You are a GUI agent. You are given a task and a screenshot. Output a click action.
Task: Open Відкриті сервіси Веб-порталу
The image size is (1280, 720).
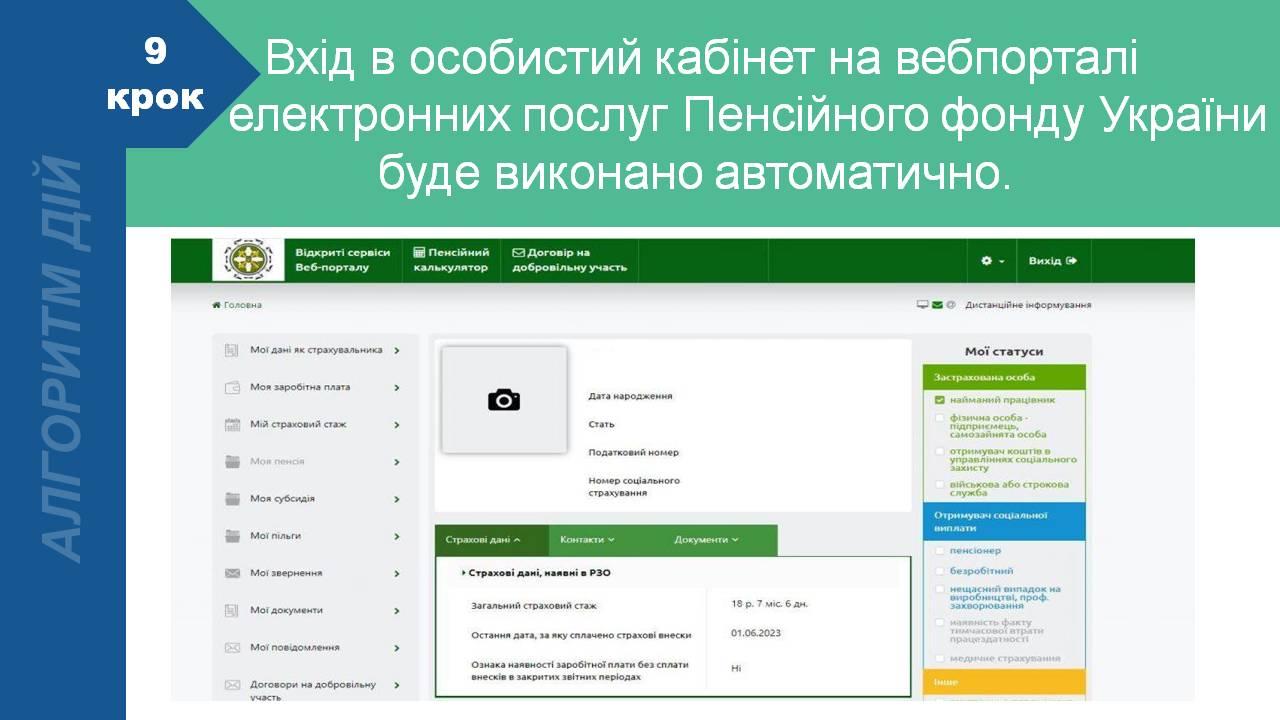point(342,260)
